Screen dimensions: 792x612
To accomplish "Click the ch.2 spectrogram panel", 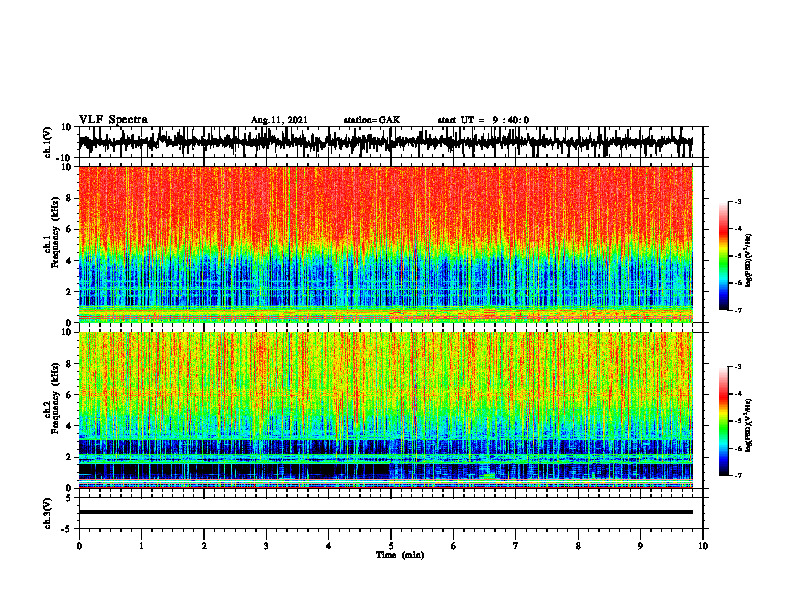I will tap(386, 410).
